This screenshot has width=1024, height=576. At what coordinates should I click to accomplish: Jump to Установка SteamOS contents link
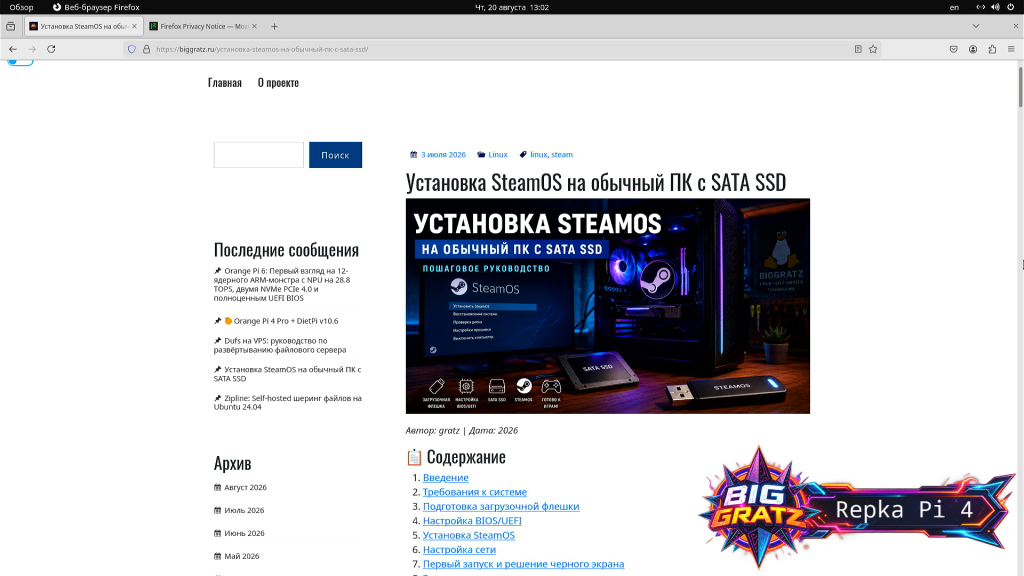pyautogui.click(x=469, y=535)
